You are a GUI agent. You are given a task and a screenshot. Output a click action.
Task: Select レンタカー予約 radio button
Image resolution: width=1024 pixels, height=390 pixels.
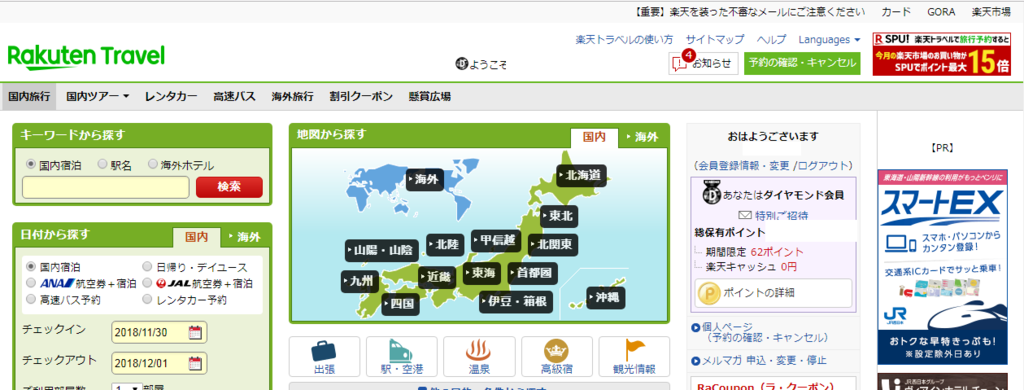(148, 299)
